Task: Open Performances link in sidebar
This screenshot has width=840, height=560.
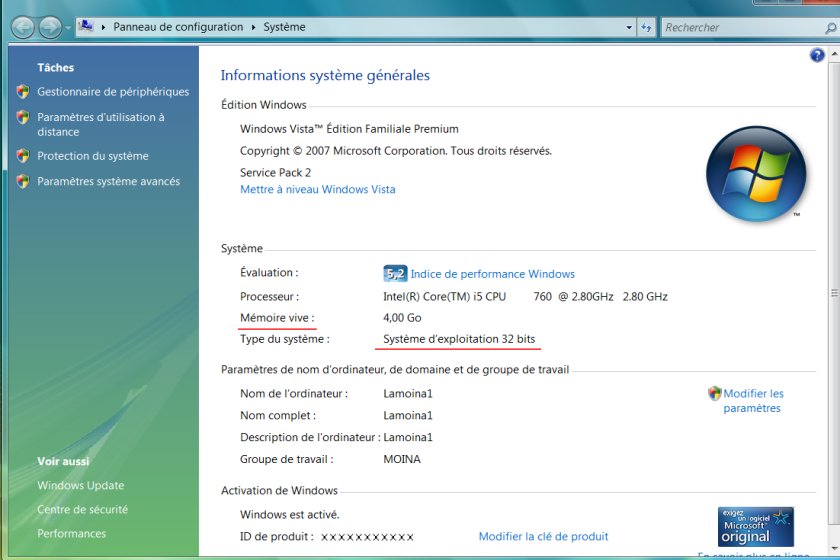Action: (72, 534)
